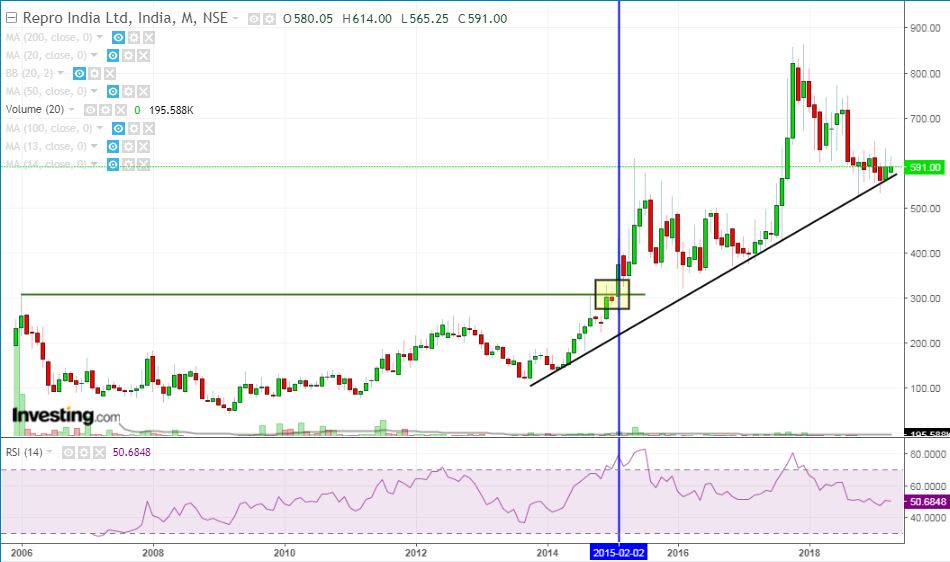Click the low value L 565.25

click(x=425, y=19)
